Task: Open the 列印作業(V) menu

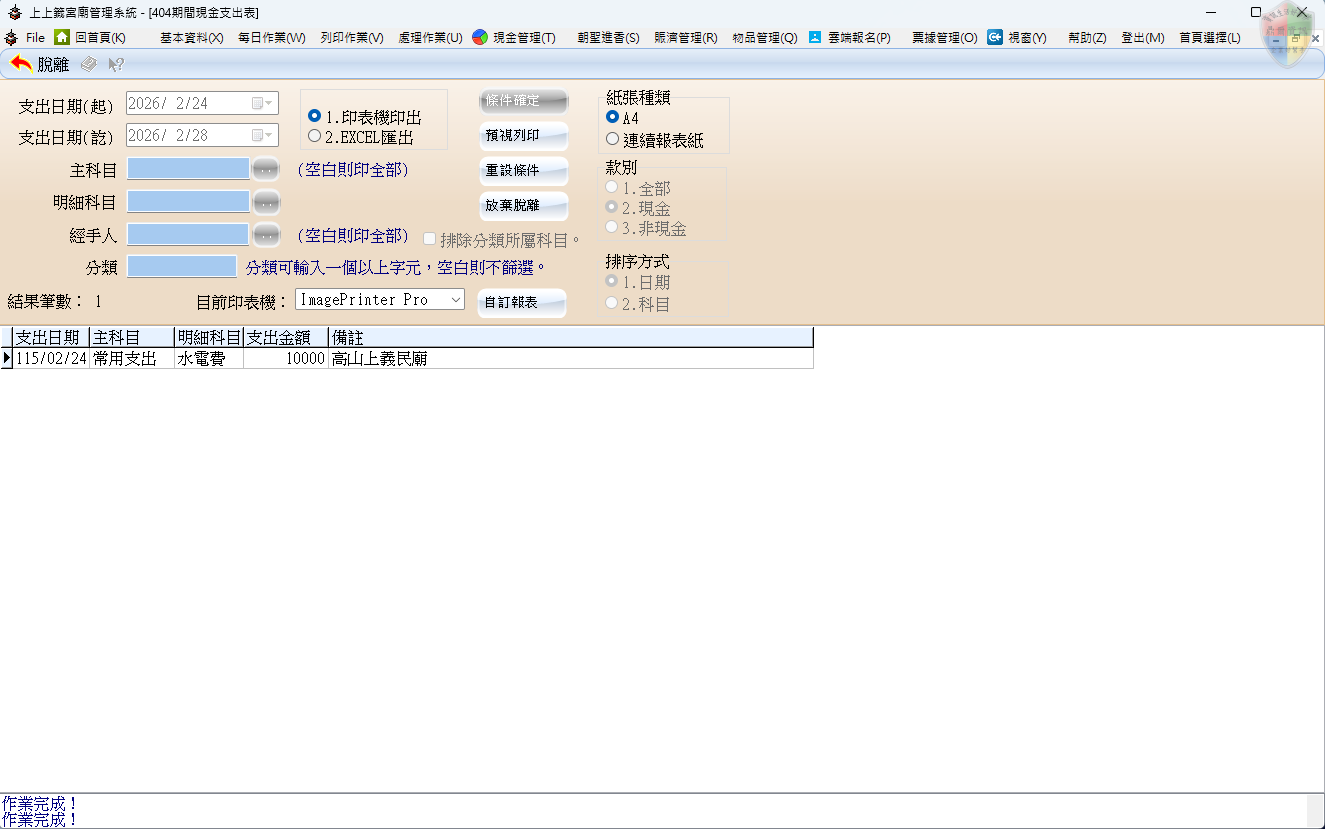Action: pos(352,38)
